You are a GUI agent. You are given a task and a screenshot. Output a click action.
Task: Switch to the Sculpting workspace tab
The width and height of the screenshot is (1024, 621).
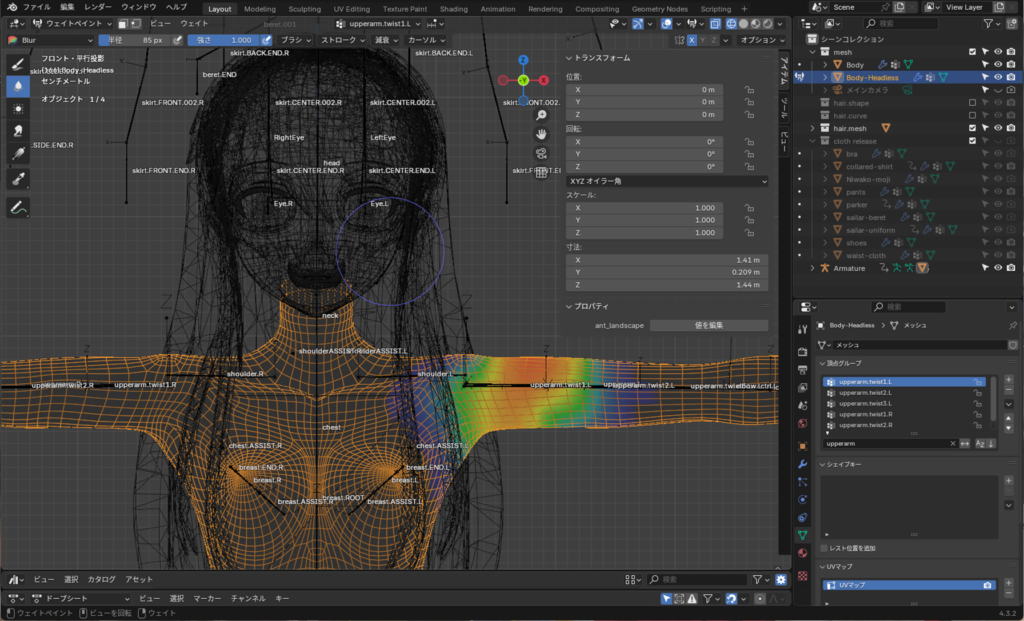(304, 9)
